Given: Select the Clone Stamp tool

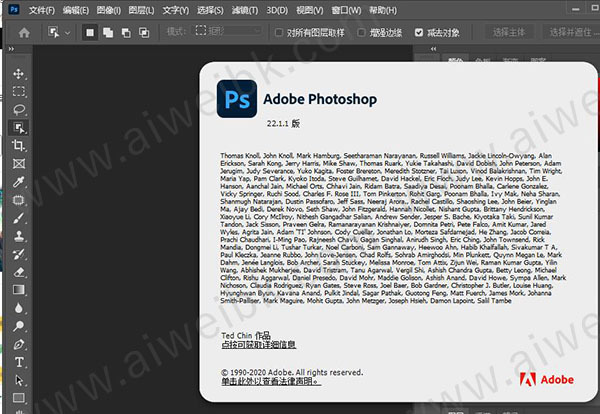Looking at the screenshot, I should pyautogui.click(x=18, y=236).
